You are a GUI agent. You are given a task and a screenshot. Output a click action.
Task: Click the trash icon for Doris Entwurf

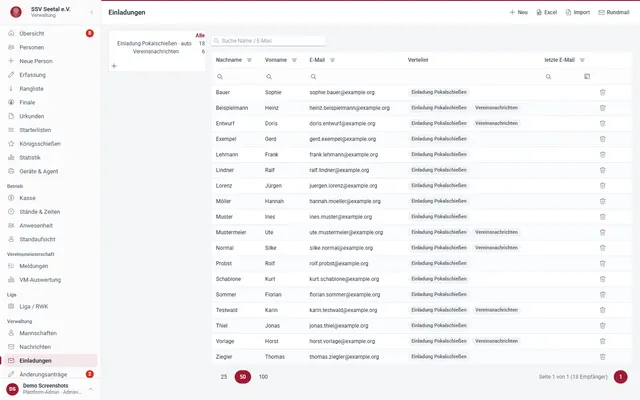click(602, 123)
